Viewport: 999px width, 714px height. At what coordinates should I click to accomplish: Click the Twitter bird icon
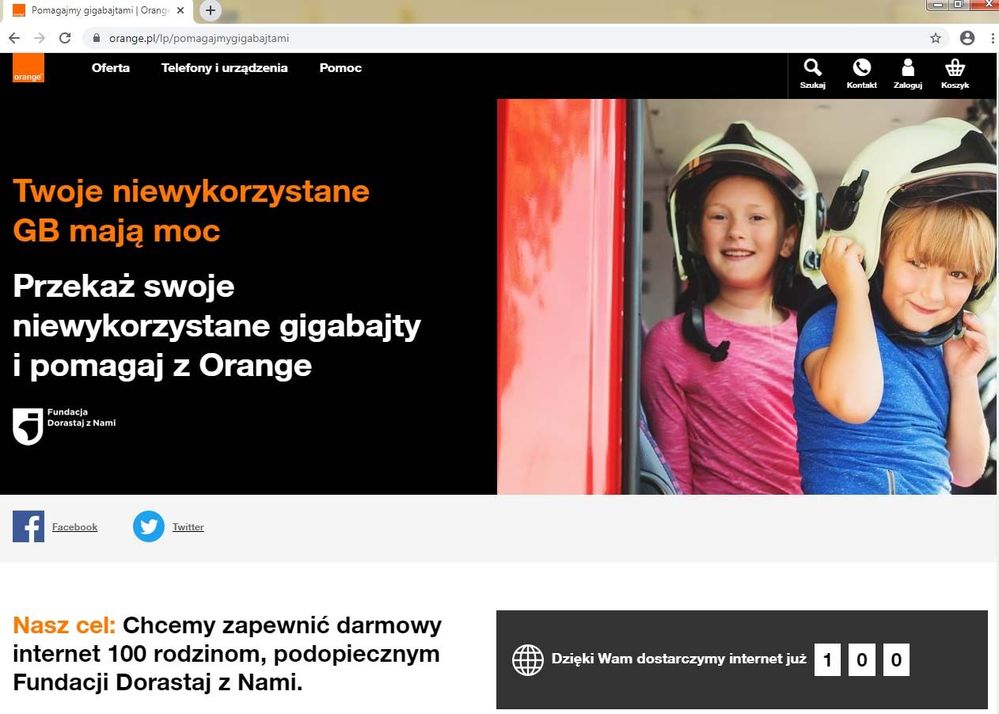[148, 526]
